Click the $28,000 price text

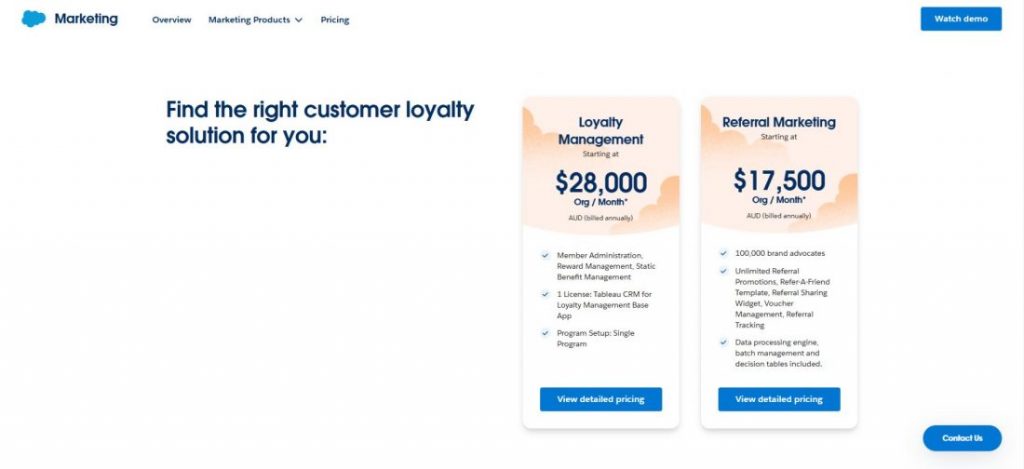click(601, 182)
